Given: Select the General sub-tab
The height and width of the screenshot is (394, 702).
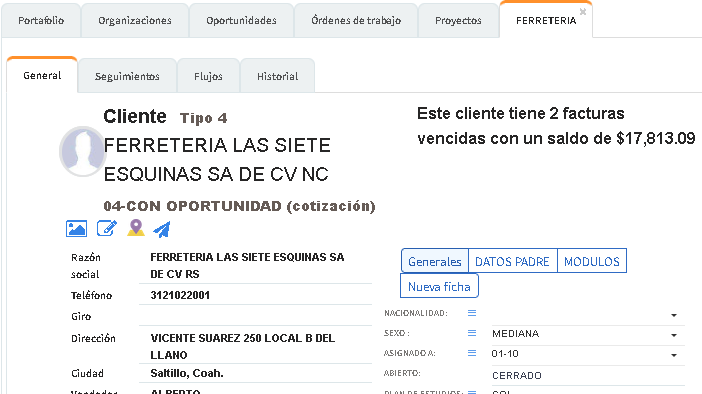Looking at the screenshot, I should (x=42, y=76).
